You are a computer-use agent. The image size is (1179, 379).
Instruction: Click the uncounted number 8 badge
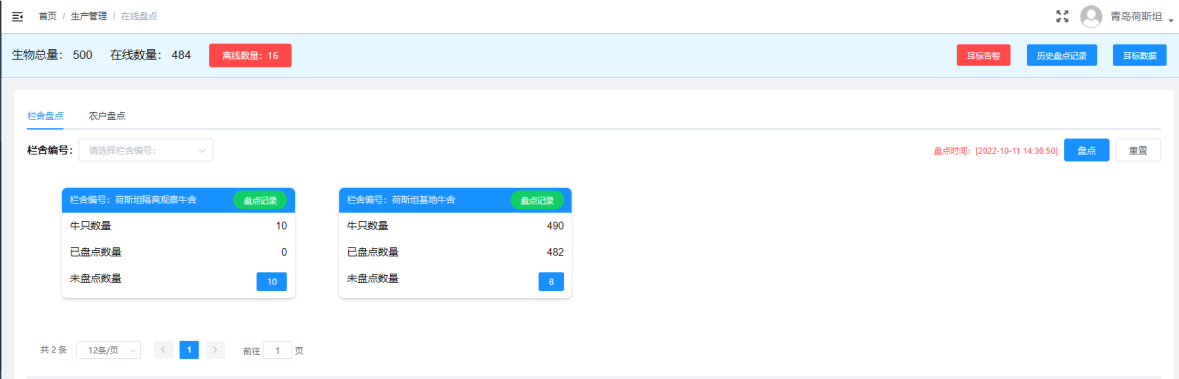(551, 281)
